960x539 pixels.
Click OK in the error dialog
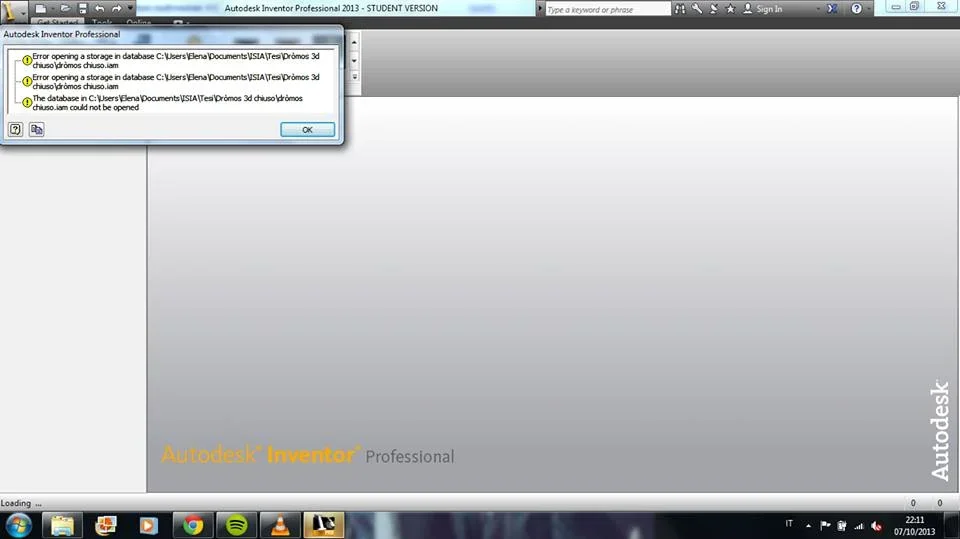tap(307, 130)
